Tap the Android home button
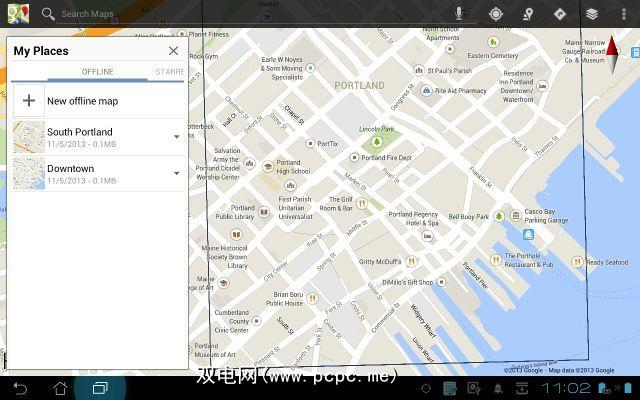This screenshot has height=400, width=640. tap(60, 388)
